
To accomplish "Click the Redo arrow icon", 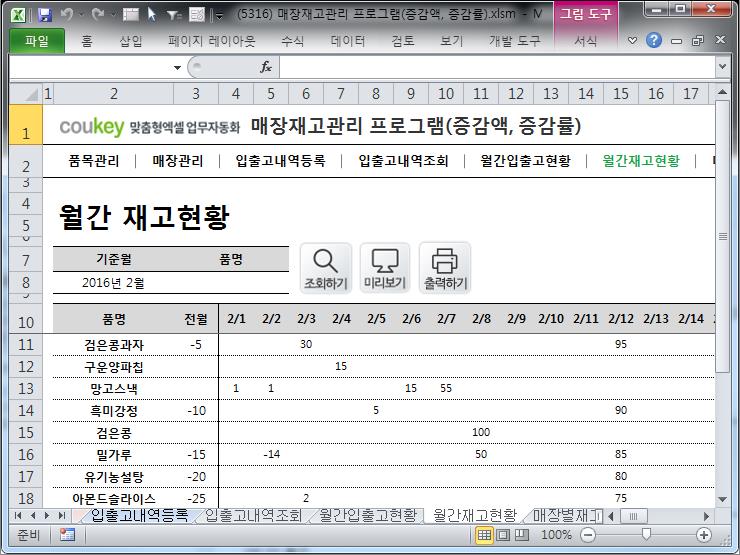I will (x=98, y=15).
